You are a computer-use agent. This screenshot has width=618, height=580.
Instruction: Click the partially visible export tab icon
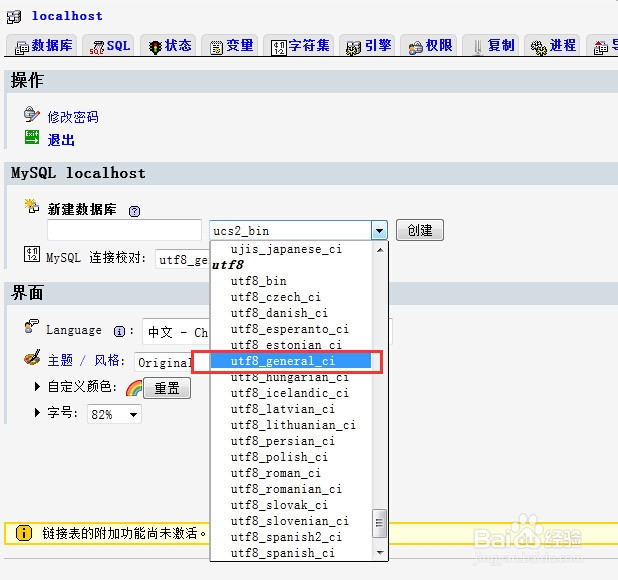(601, 48)
